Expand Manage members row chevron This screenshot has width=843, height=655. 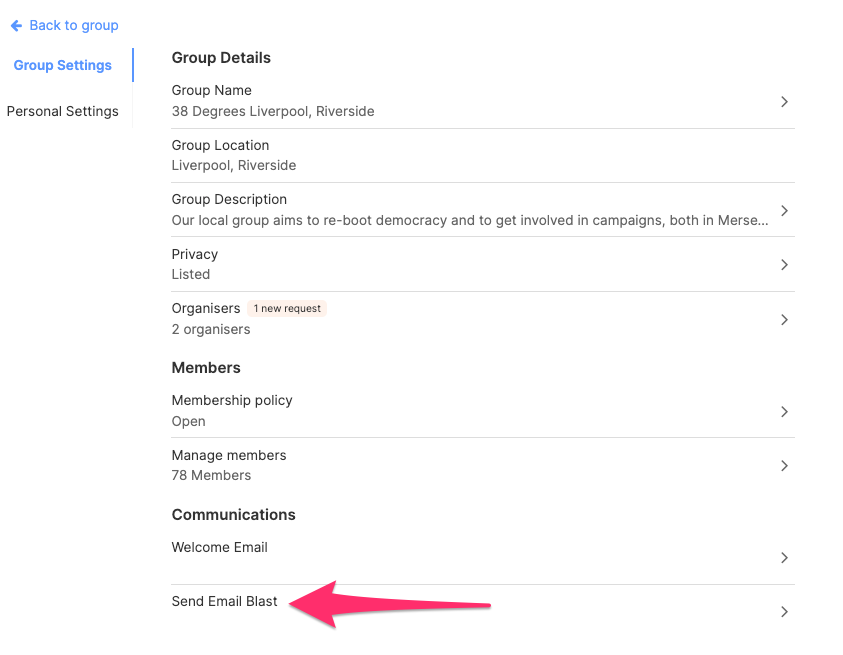784,466
